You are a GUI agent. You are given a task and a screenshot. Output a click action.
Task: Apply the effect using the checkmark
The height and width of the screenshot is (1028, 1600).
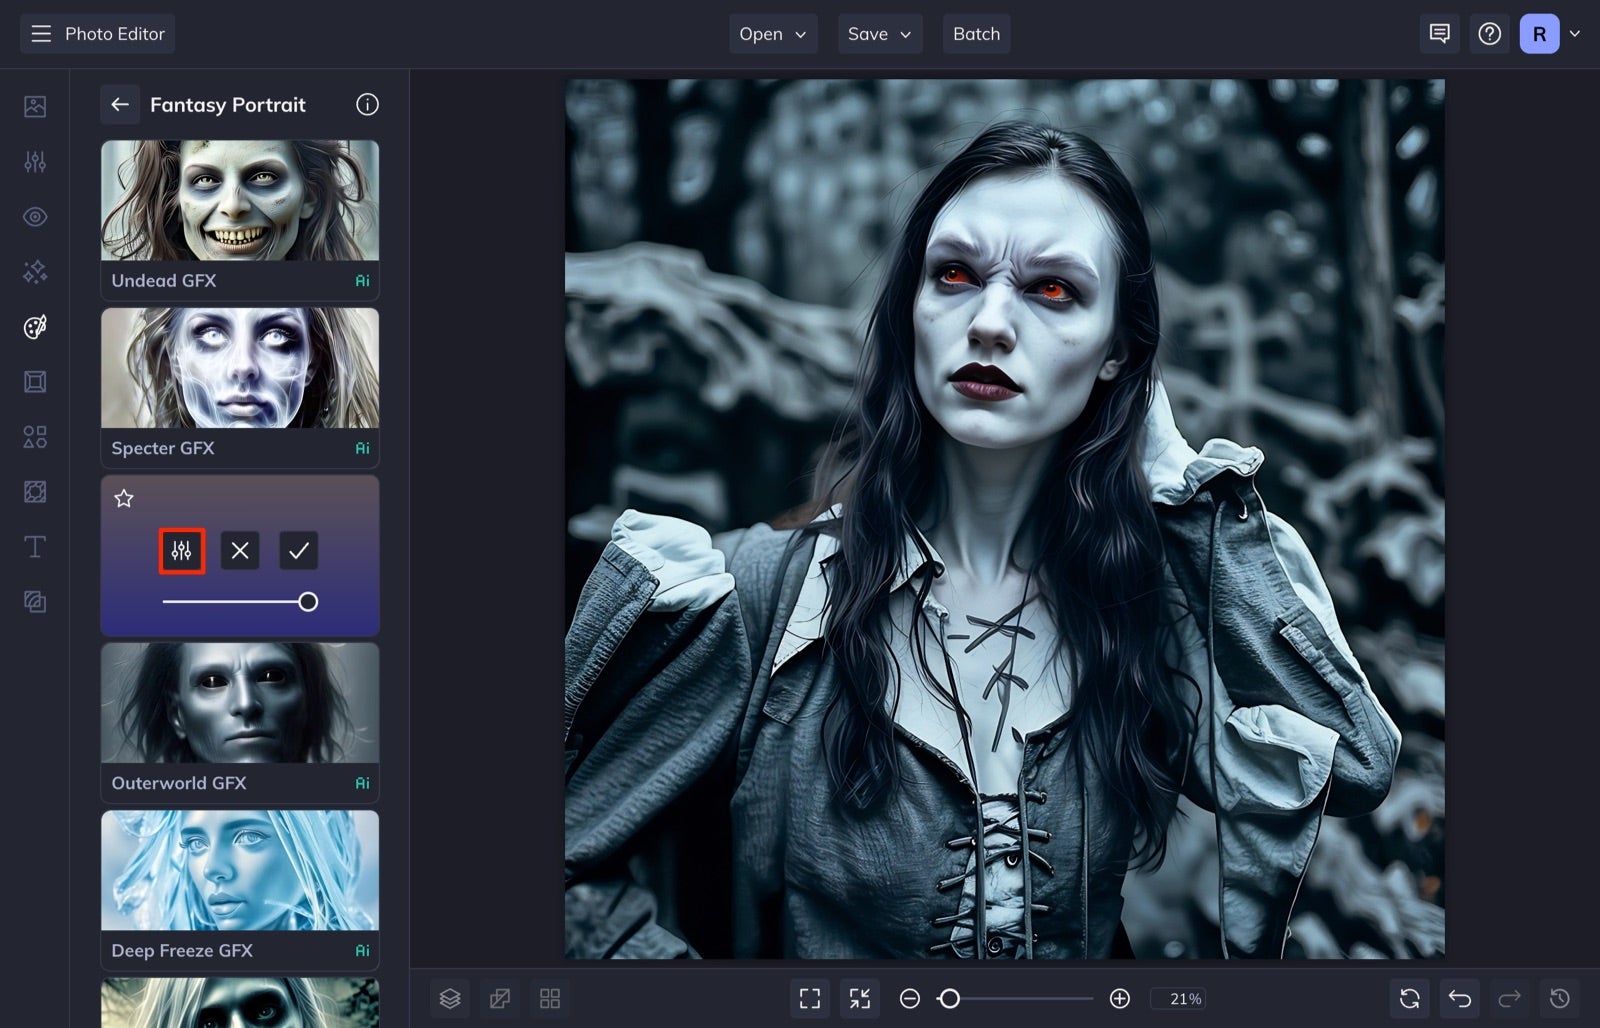pyautogui.click(x=297, y=550)
